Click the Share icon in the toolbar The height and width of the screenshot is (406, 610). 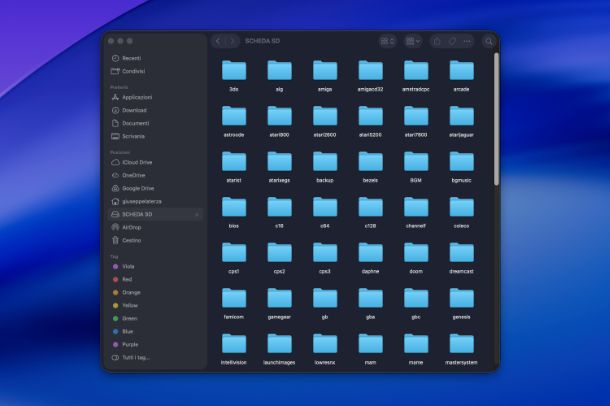click(x=437, y=41)
